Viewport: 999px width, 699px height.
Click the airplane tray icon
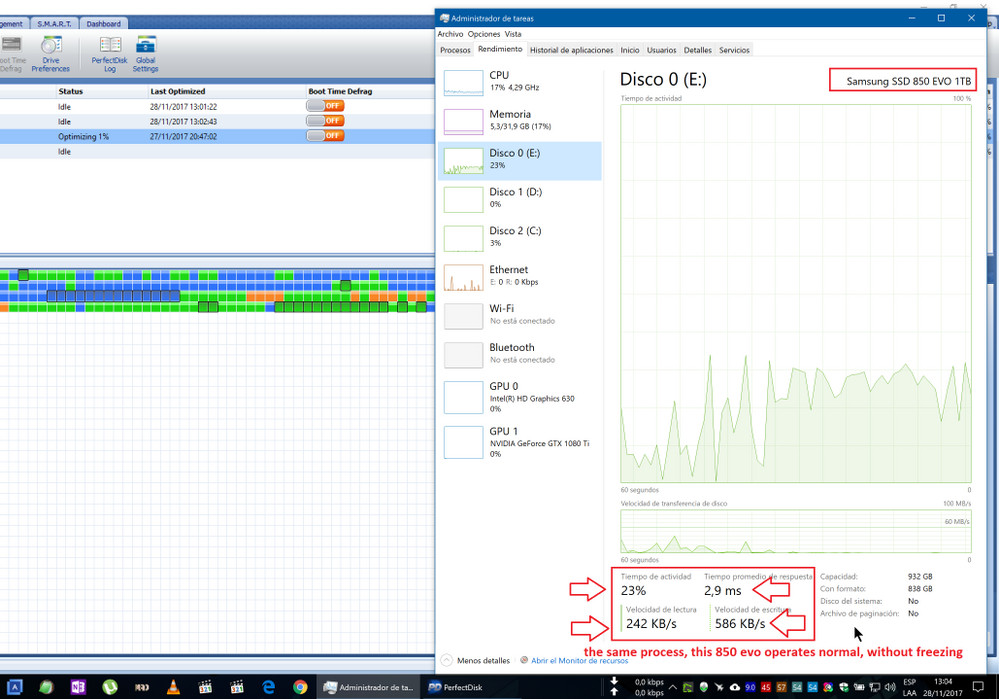point(719,687)
